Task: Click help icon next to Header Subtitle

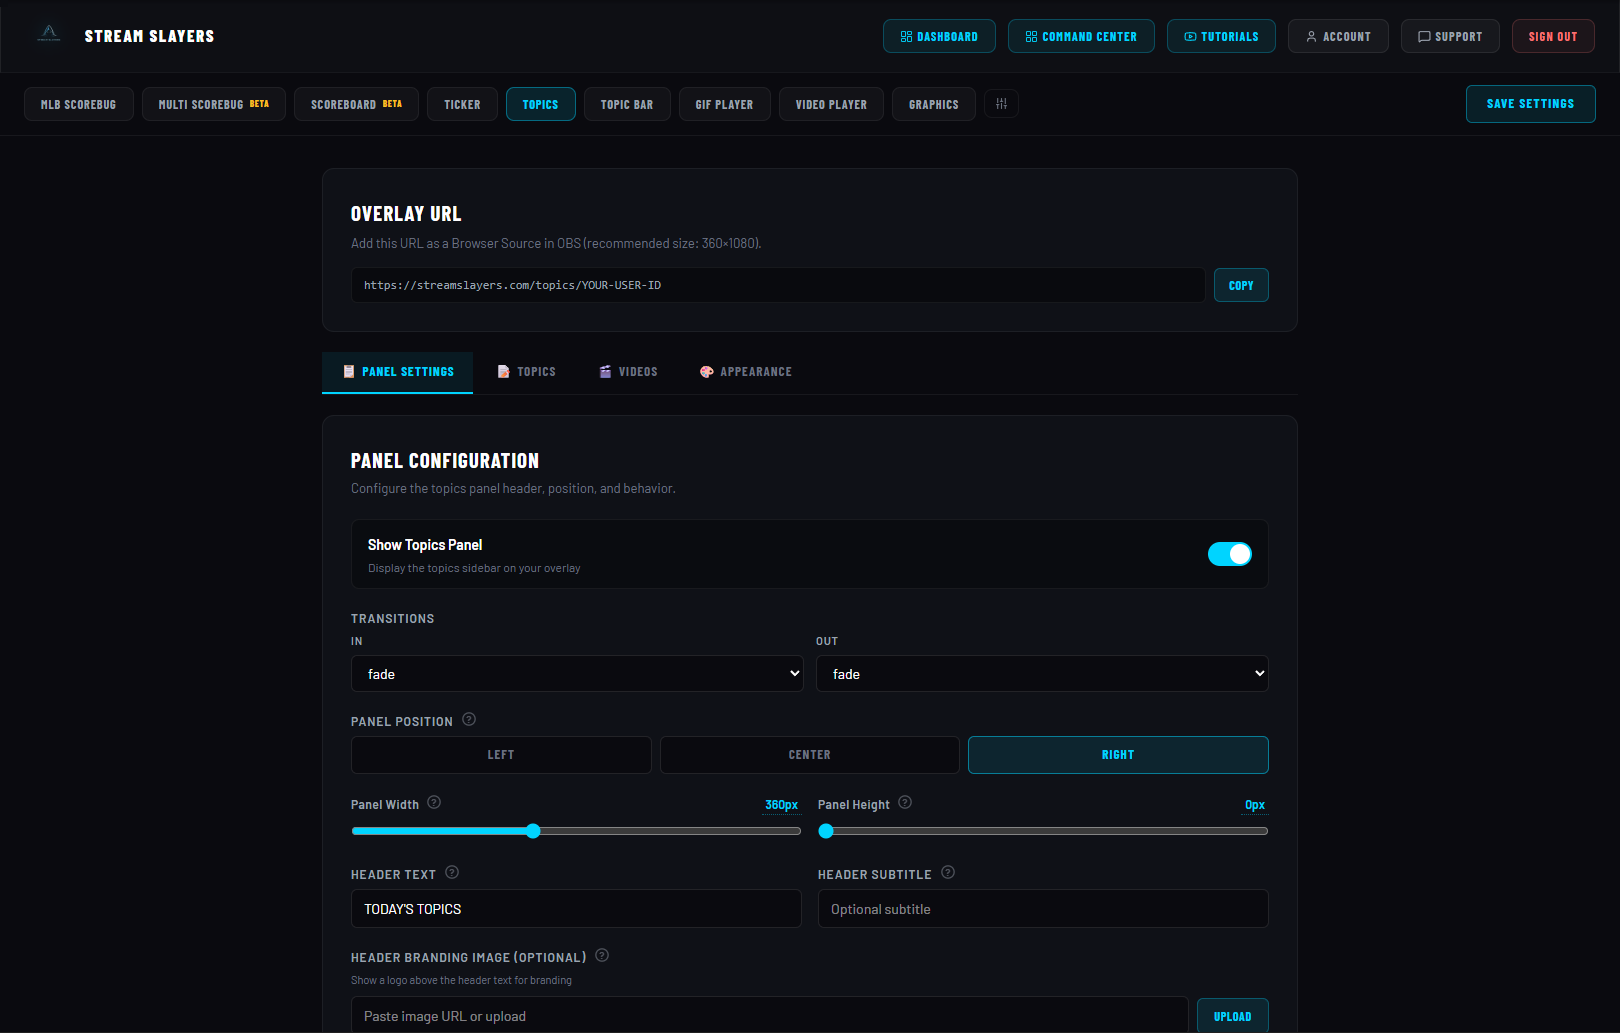Action: point(948,872)
